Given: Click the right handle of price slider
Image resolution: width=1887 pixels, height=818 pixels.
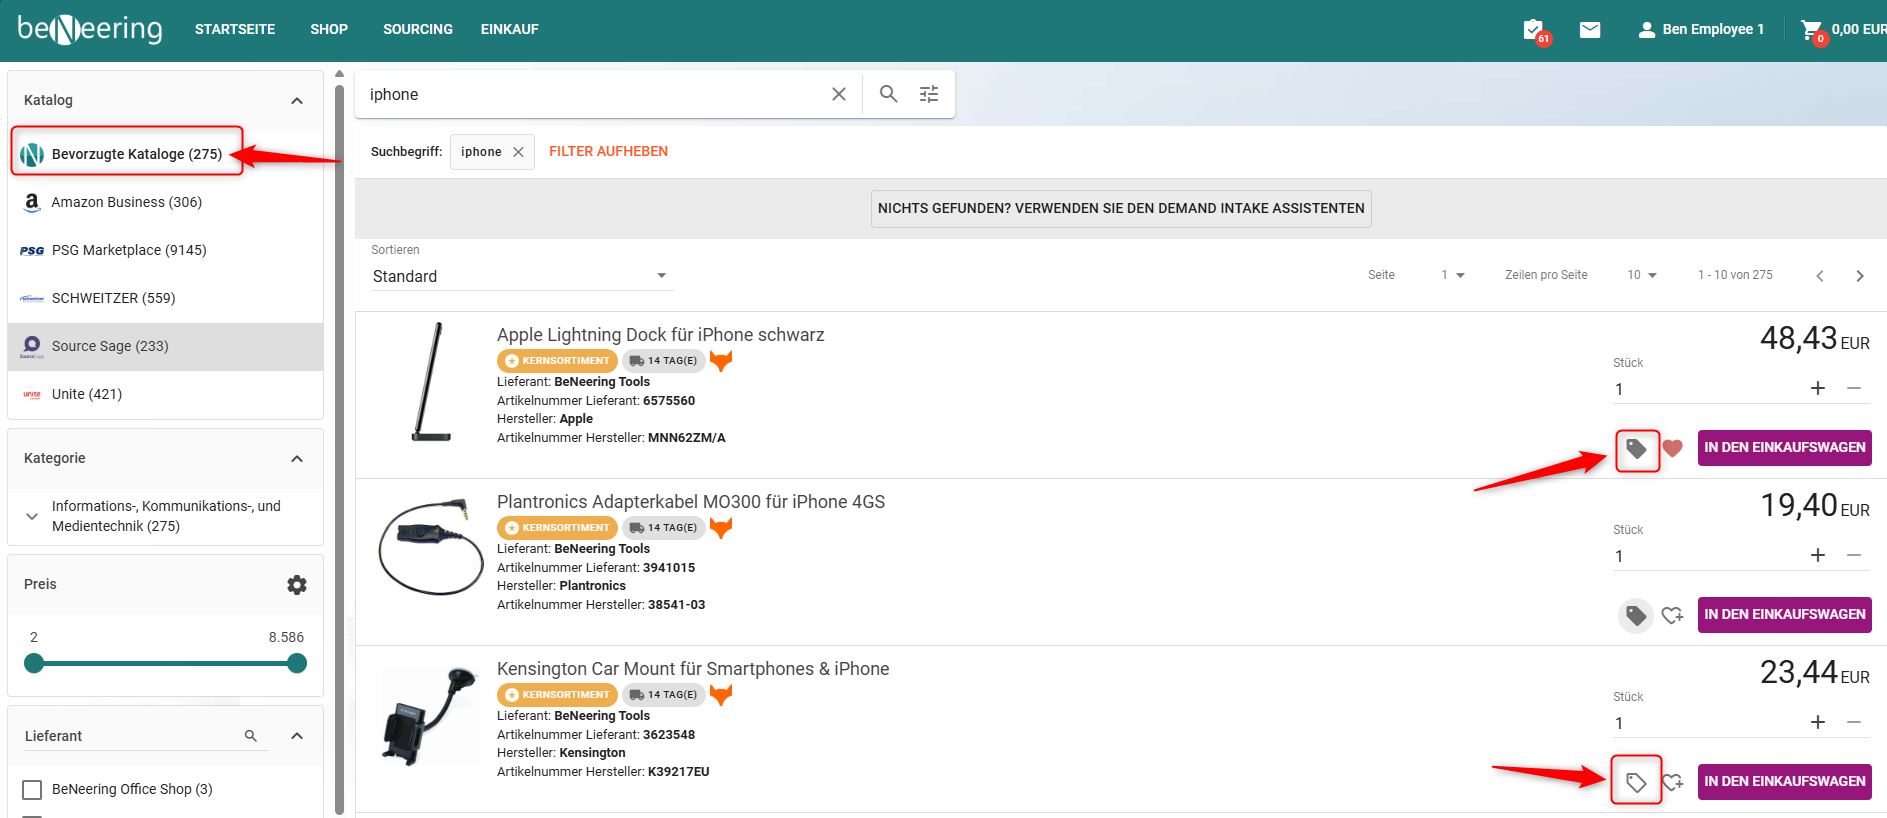Looking at the screenshot, I should click(x=297, y=663).
